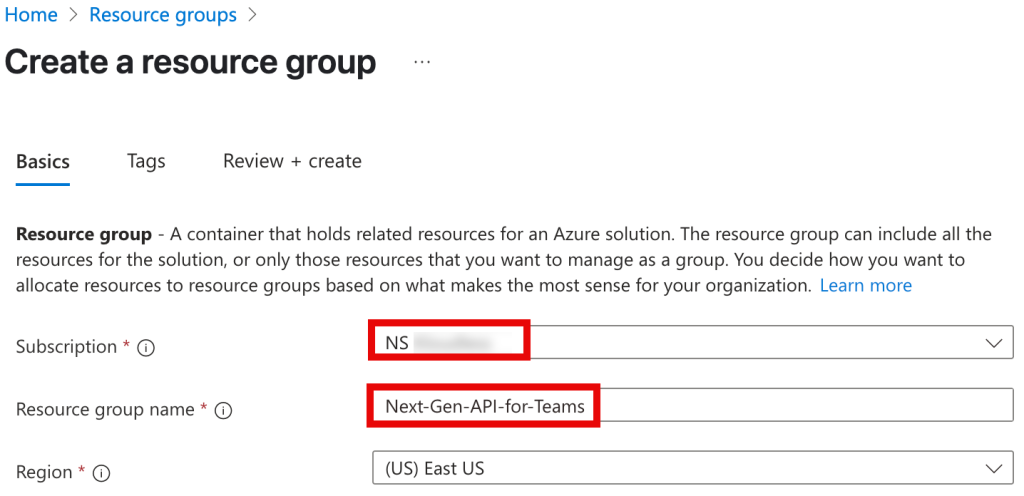Screen dimensions: 1024x496
Task: Click into the Resource group name field
Action: (x=692, y=407)
